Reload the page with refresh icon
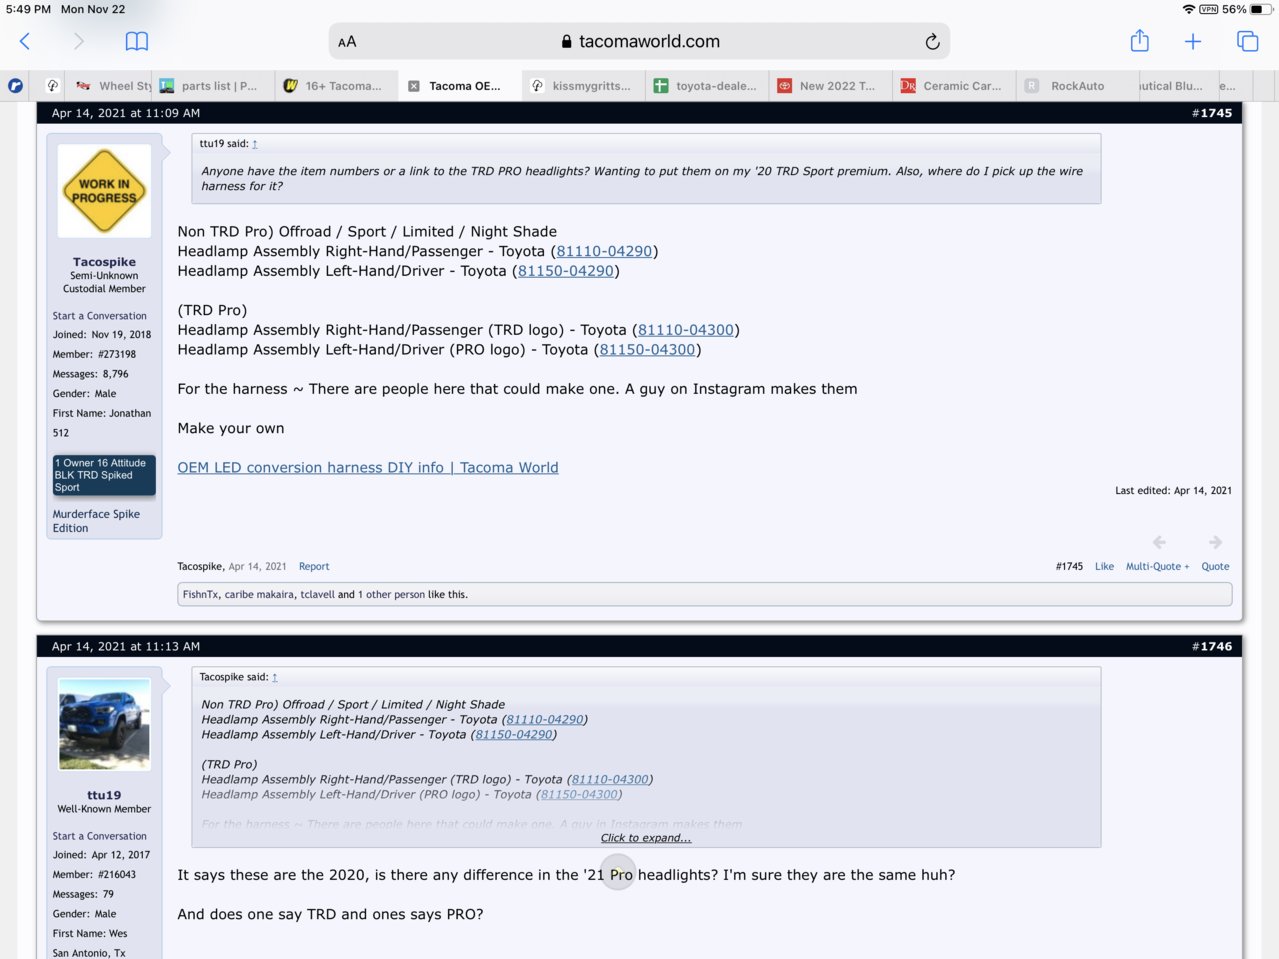Viewport: 1279px width, 959px height. coord(932,41)
